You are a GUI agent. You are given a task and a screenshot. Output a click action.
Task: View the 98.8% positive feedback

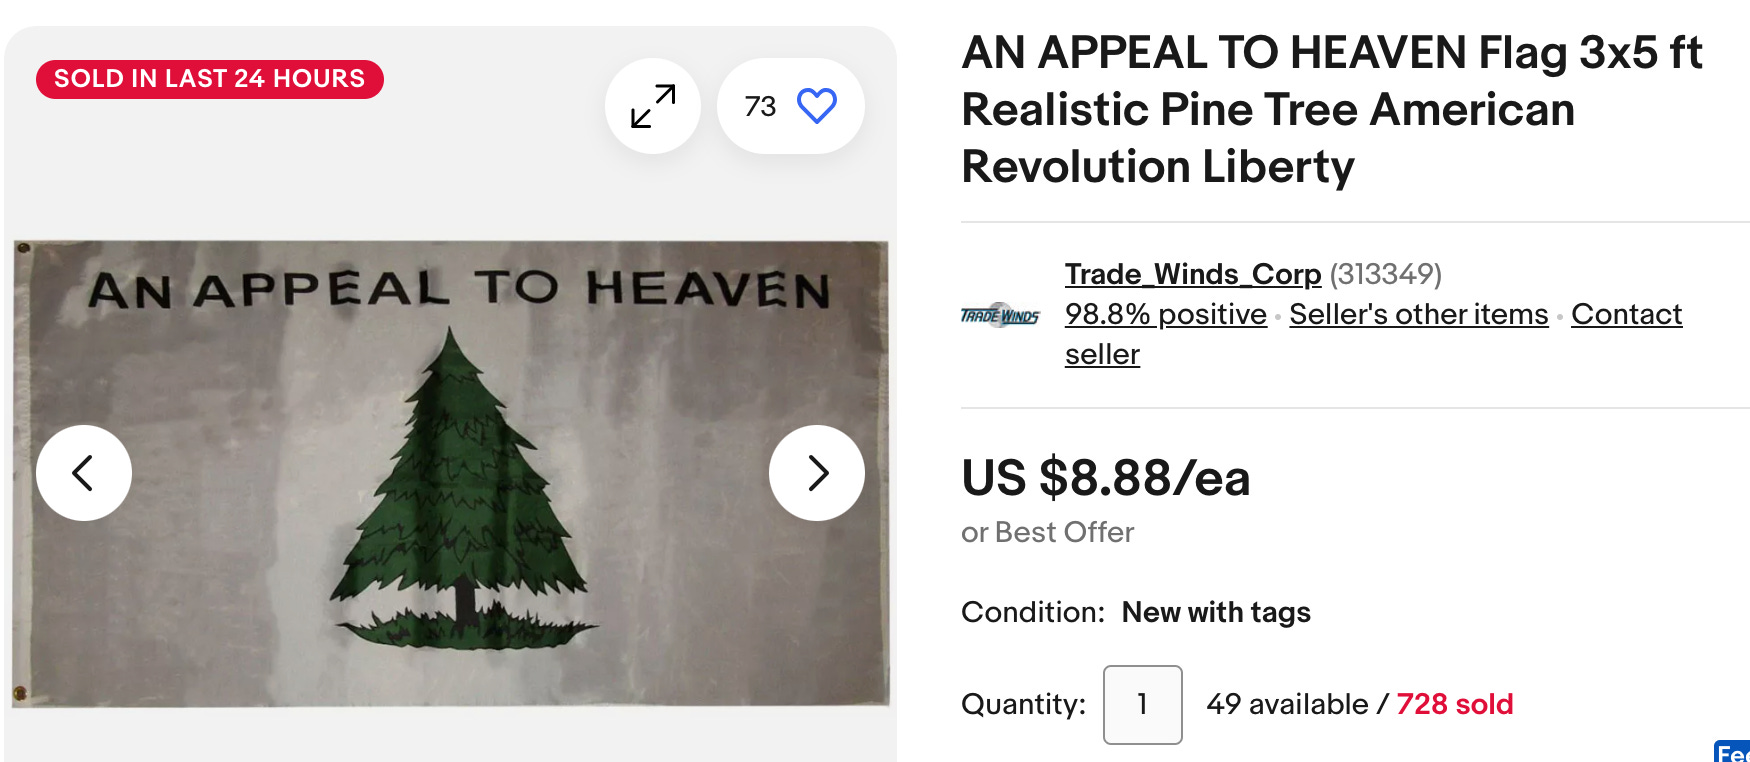point(1166,314)
